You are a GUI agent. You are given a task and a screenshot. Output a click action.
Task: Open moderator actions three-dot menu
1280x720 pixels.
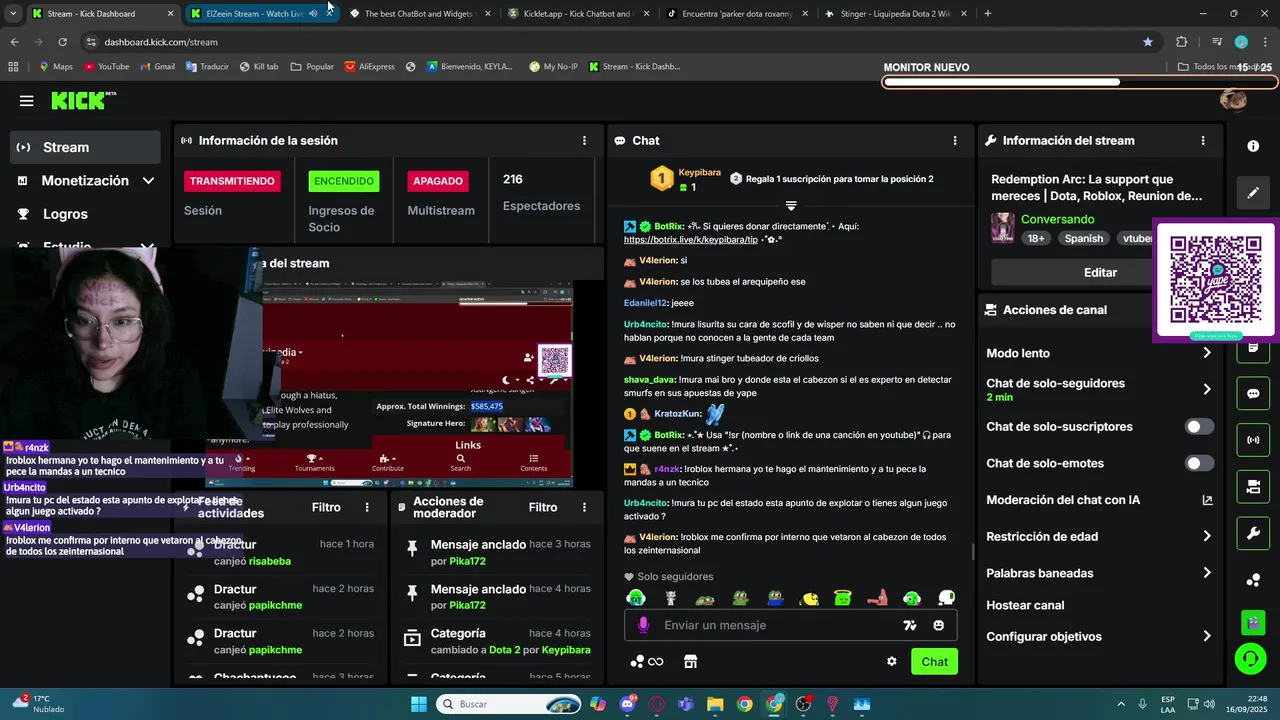coord(585,508)
